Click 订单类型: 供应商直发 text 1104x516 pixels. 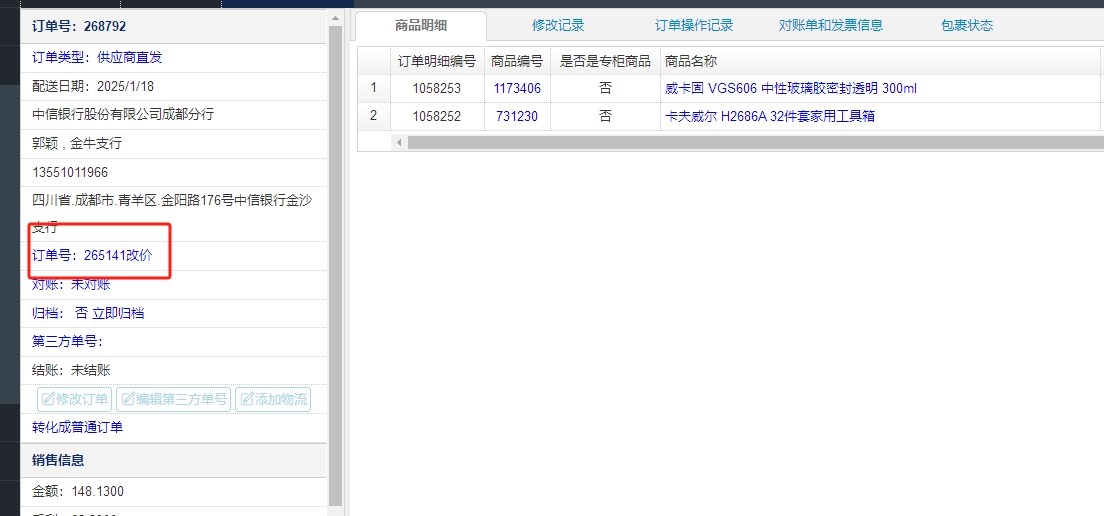pyautogui.click(x=97, y=58)
